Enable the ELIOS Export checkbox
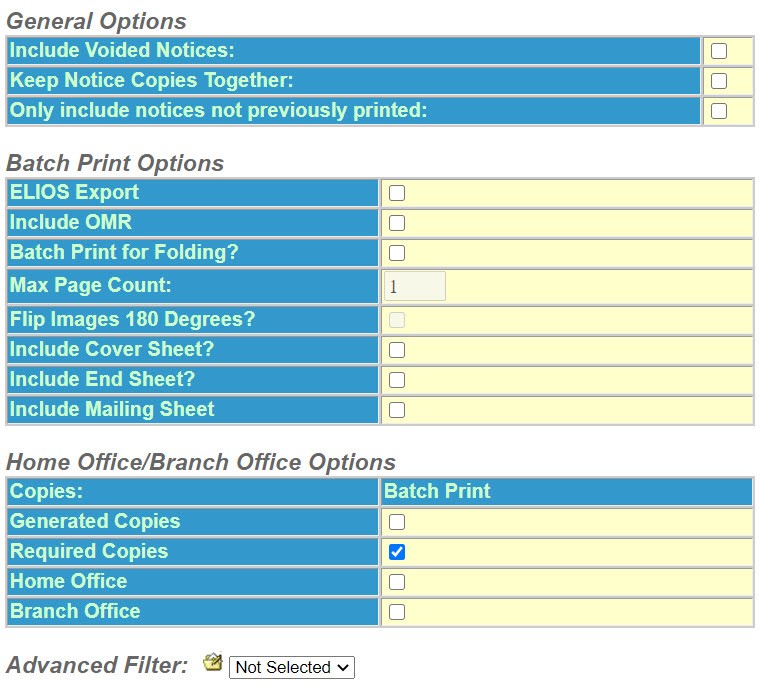Image resolution: width=773 pixels, height=689 pixels. click(397, 193)
